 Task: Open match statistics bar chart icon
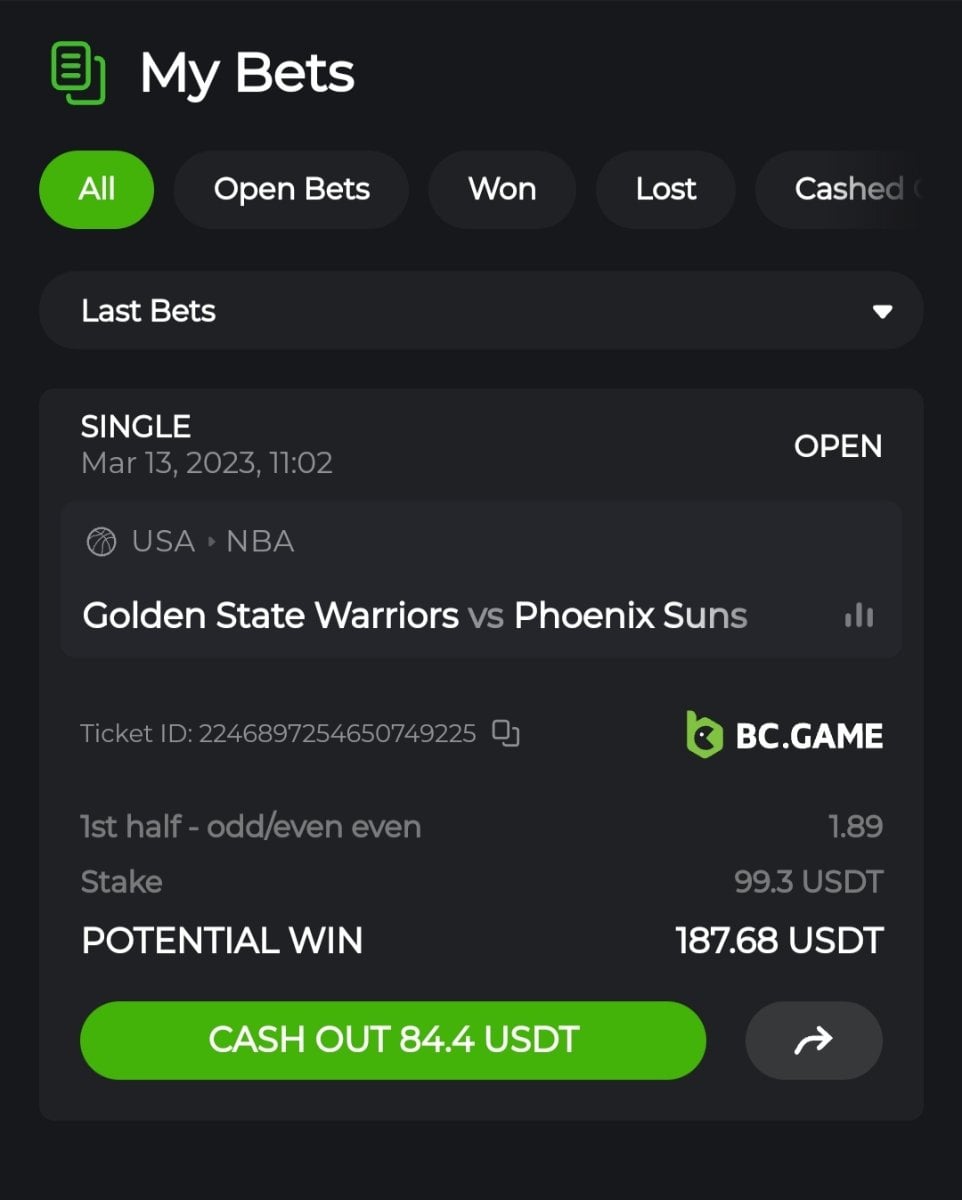(x=859, y=616)
